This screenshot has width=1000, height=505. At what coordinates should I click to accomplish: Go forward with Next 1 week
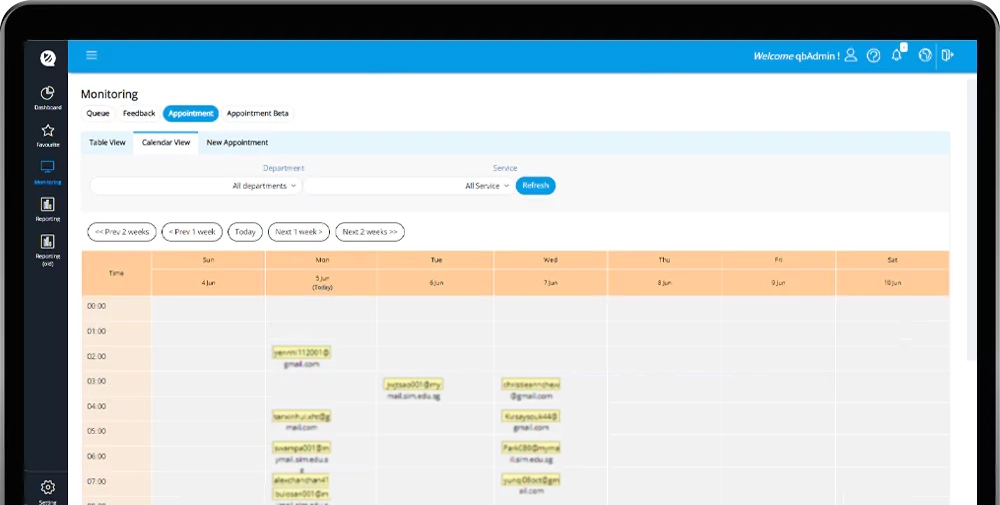[298, 232]
